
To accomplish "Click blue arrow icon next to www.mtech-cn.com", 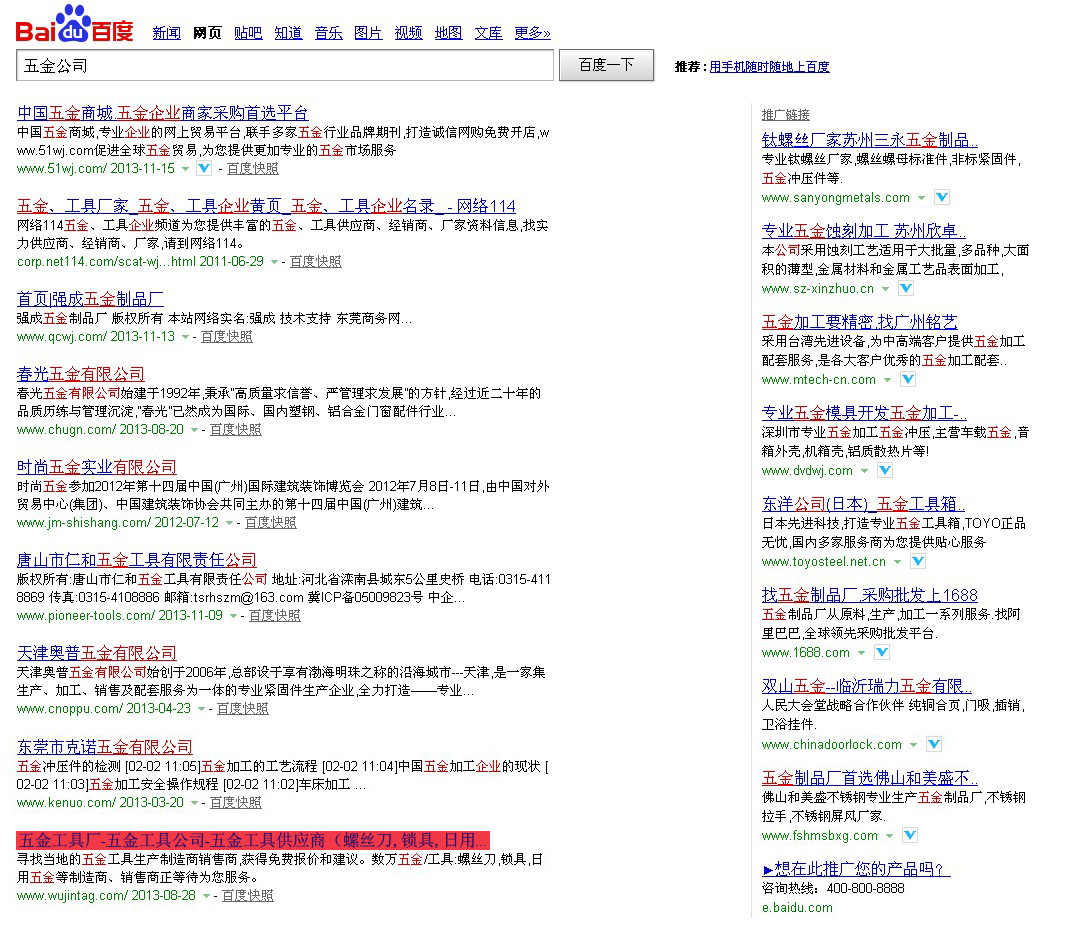I will pos(907,379).
